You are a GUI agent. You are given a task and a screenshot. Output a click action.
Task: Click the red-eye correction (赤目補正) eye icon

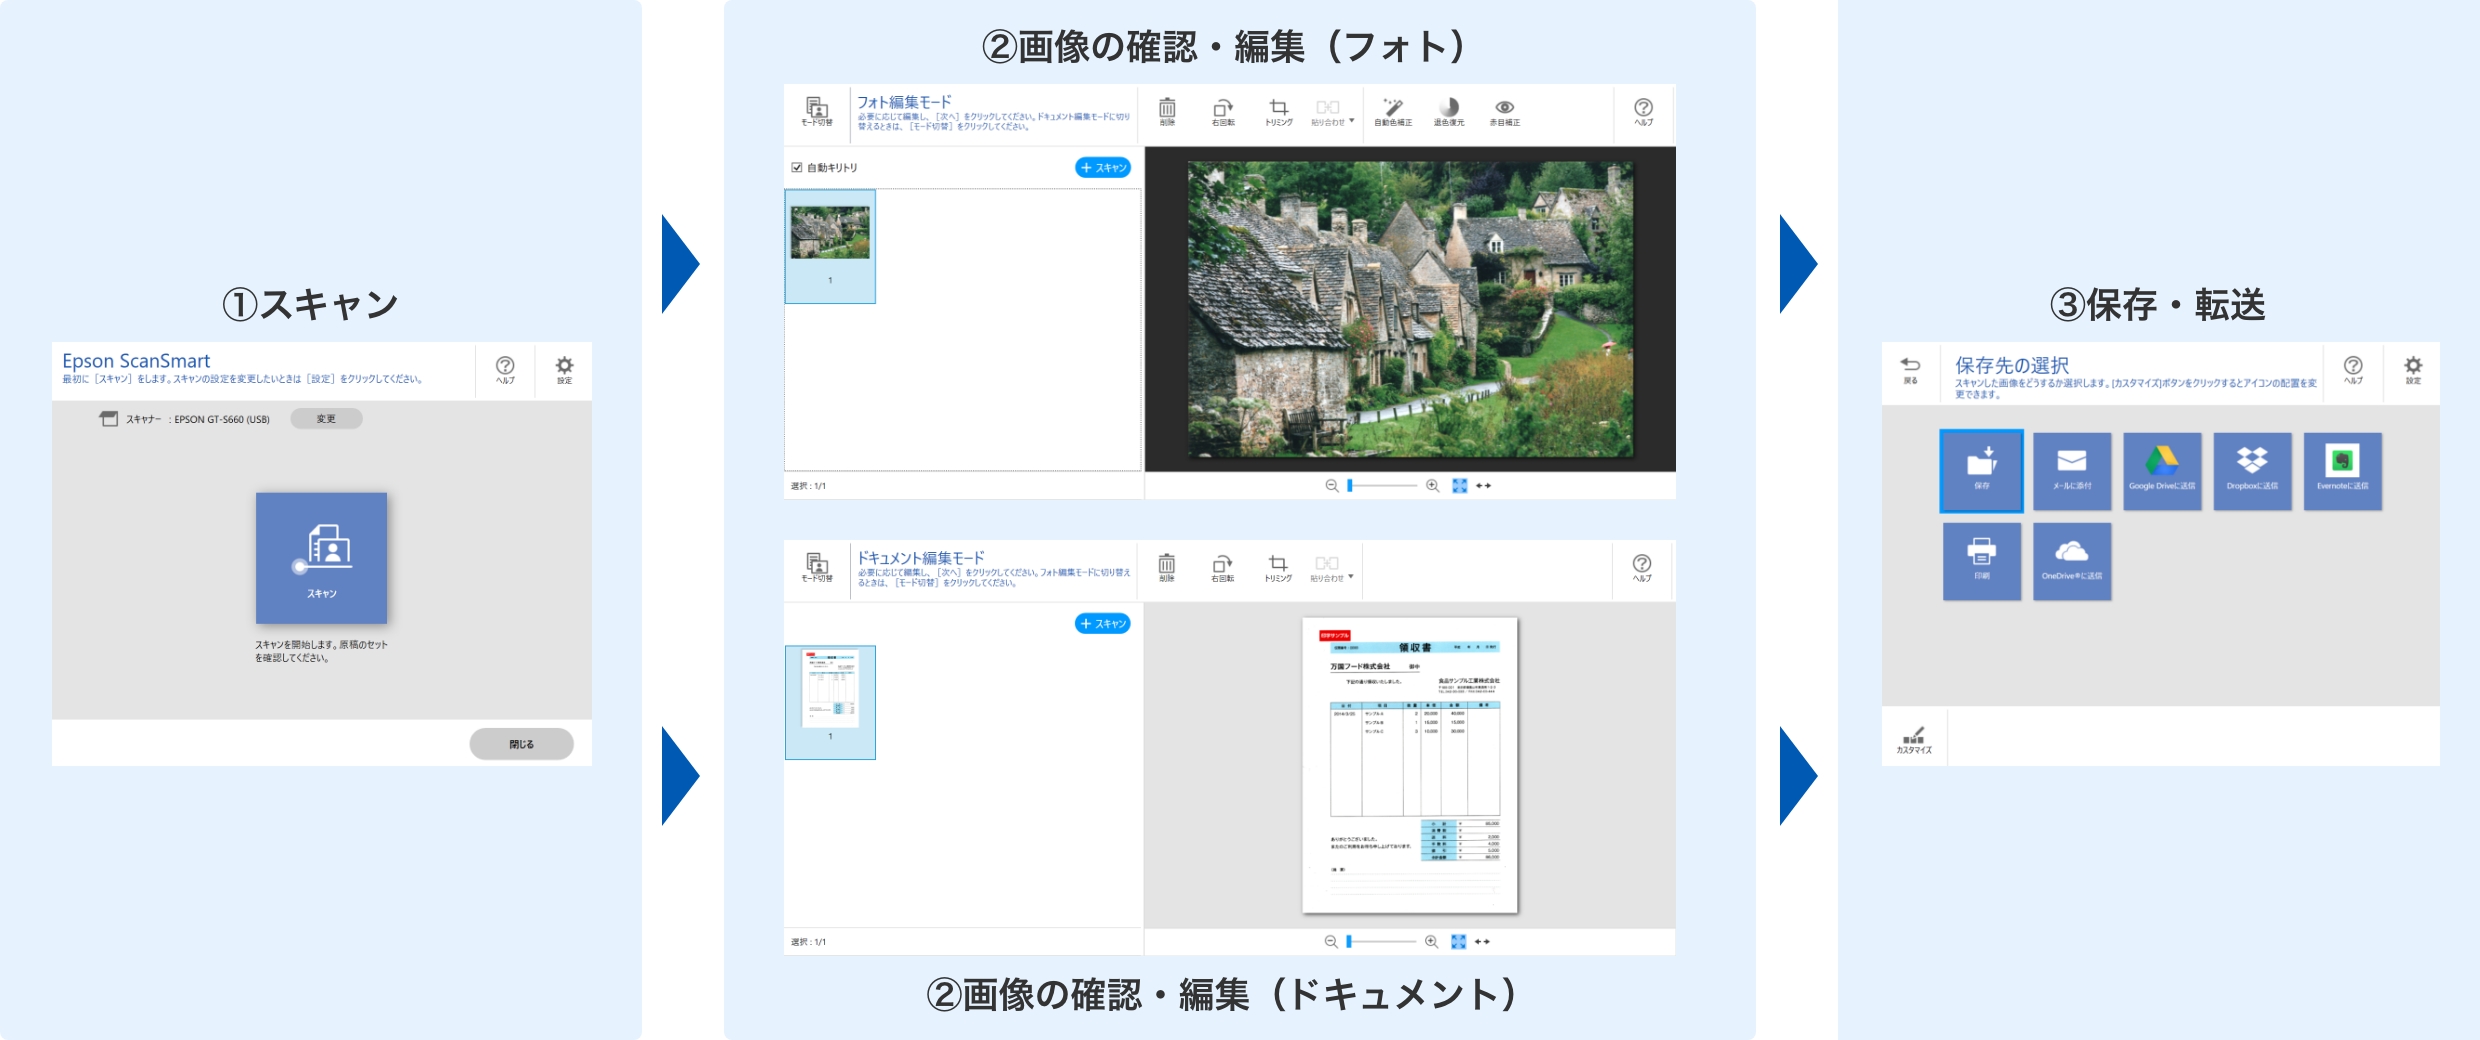pos(1504,110)
